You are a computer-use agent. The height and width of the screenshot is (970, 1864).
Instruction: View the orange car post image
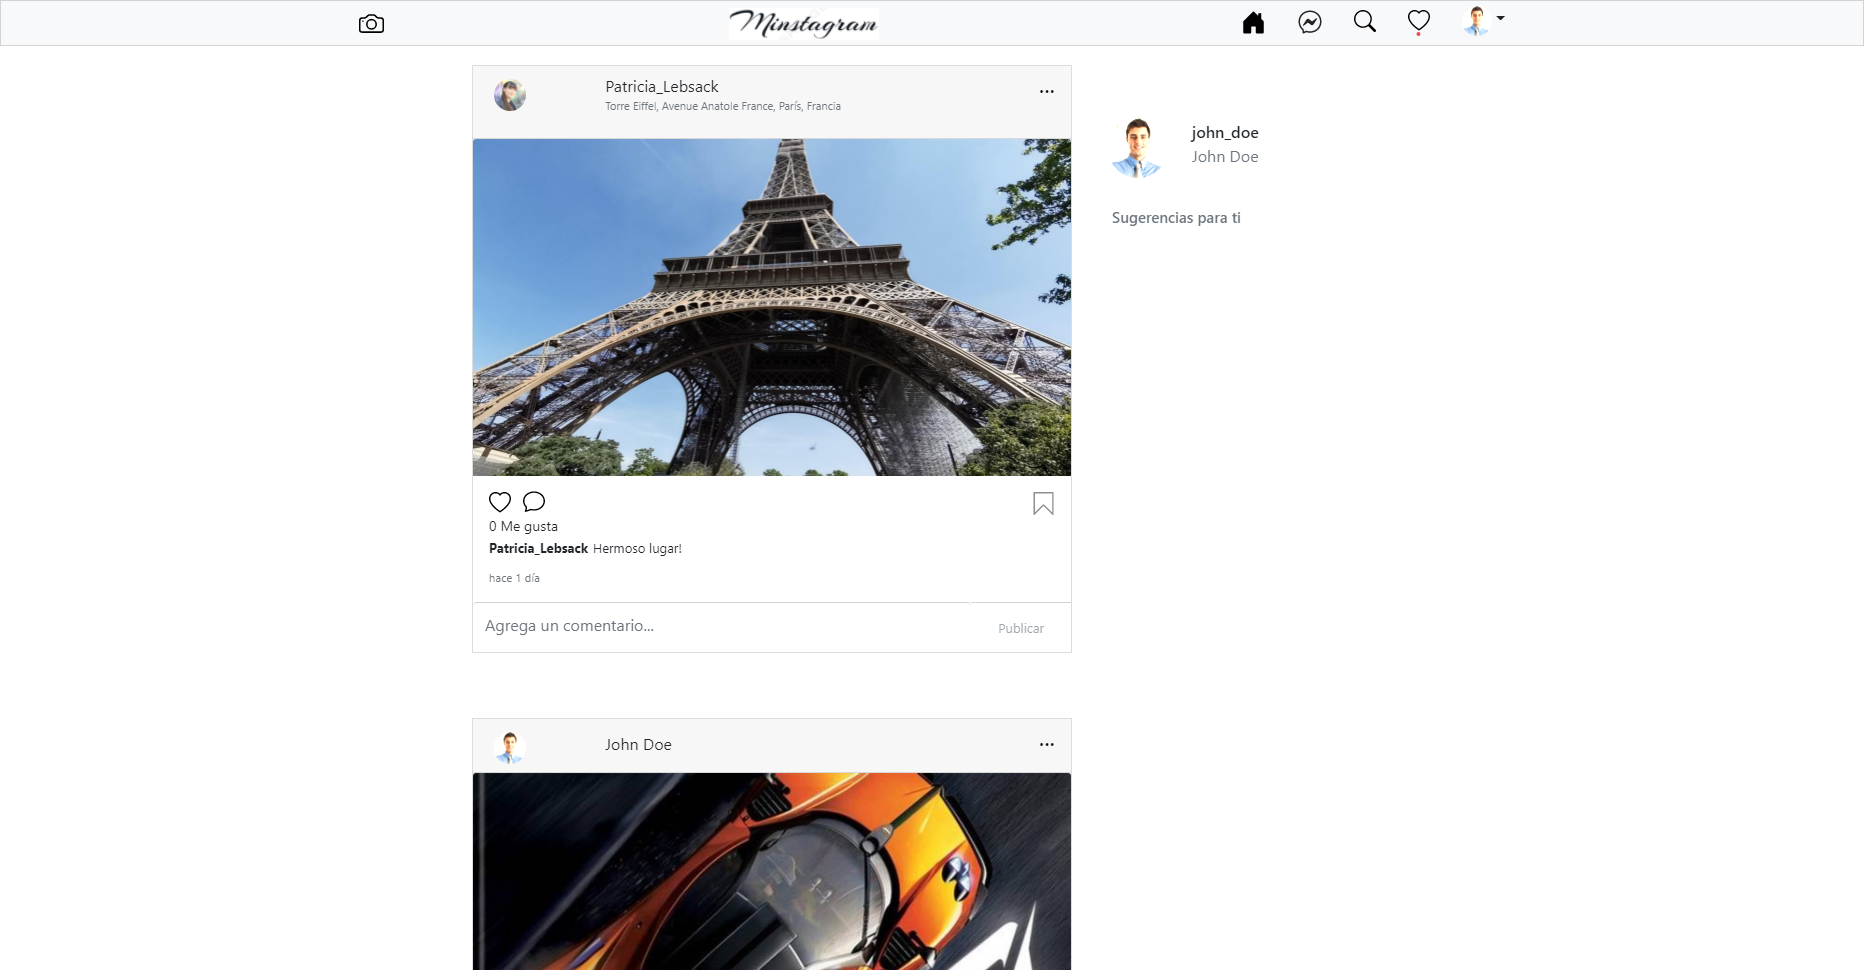tap(772, 871)
